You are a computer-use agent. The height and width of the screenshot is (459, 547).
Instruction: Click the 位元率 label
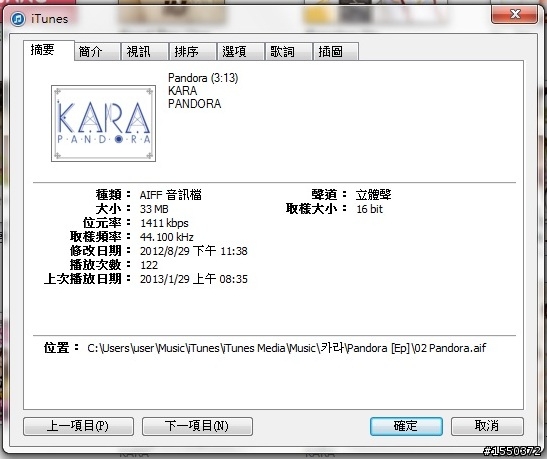pos(107,223)
